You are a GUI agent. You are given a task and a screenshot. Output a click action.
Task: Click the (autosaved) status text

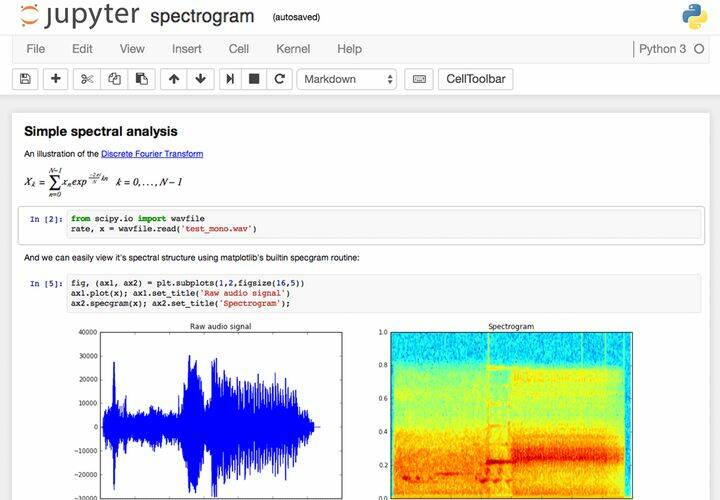tap(296, 17)
